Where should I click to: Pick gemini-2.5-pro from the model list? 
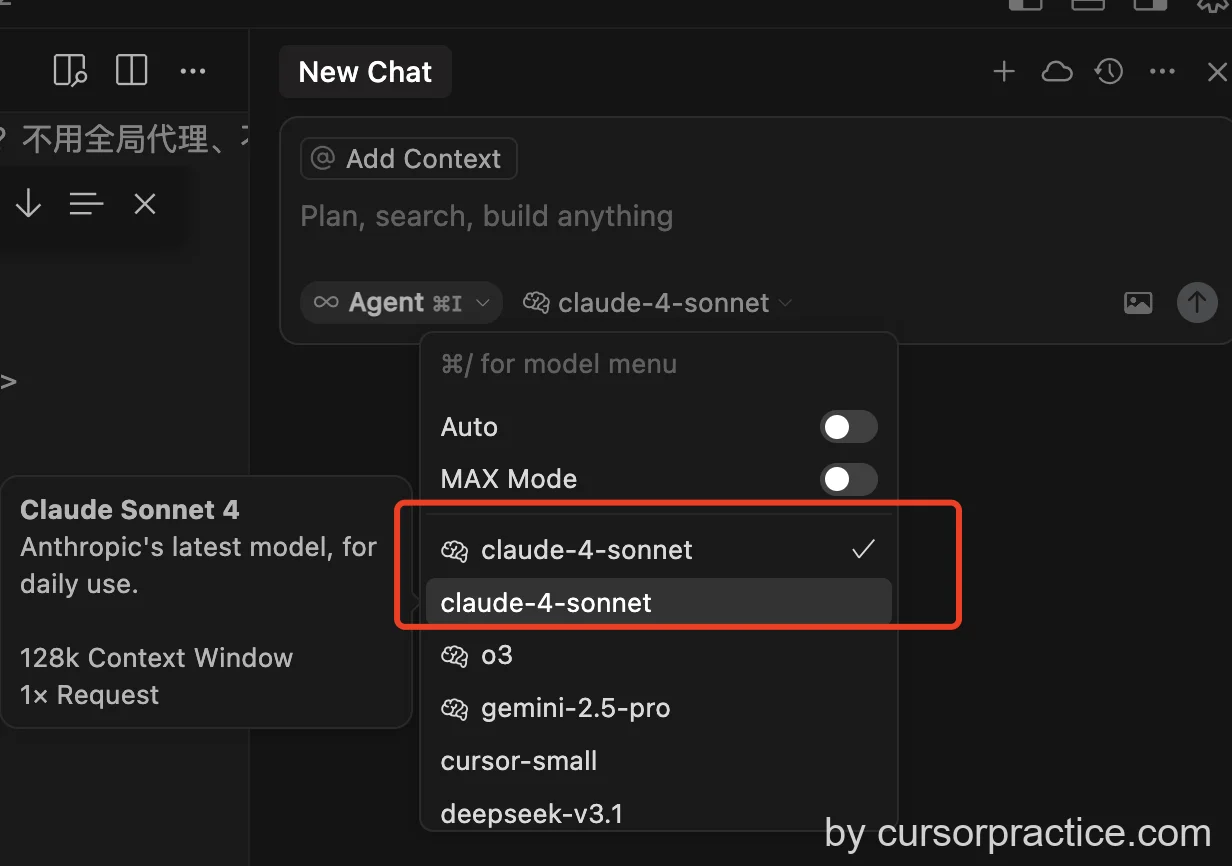click(659, 708)
